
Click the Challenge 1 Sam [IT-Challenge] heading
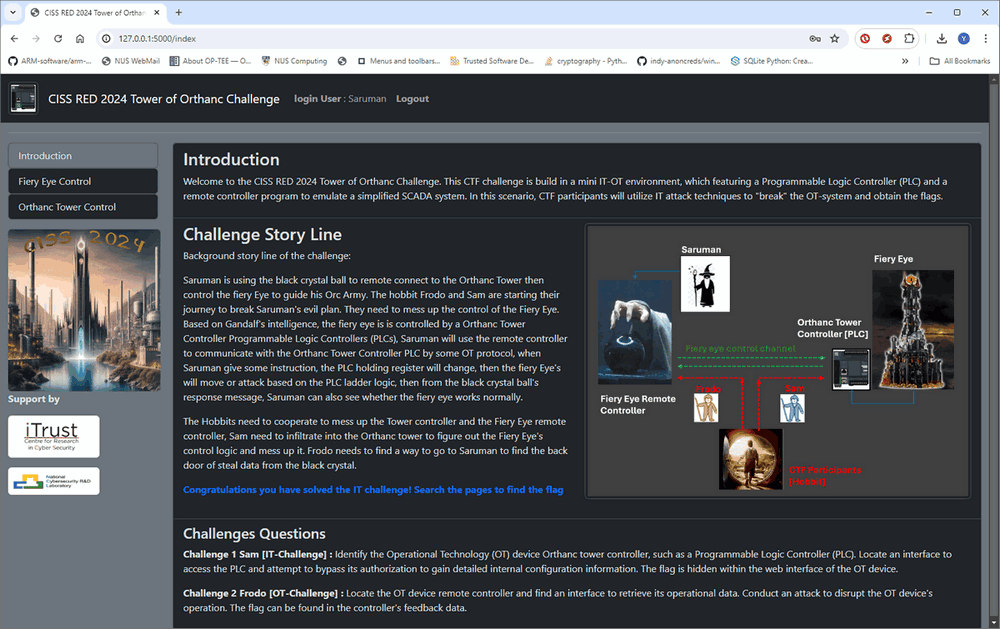[x=256, y=554]
